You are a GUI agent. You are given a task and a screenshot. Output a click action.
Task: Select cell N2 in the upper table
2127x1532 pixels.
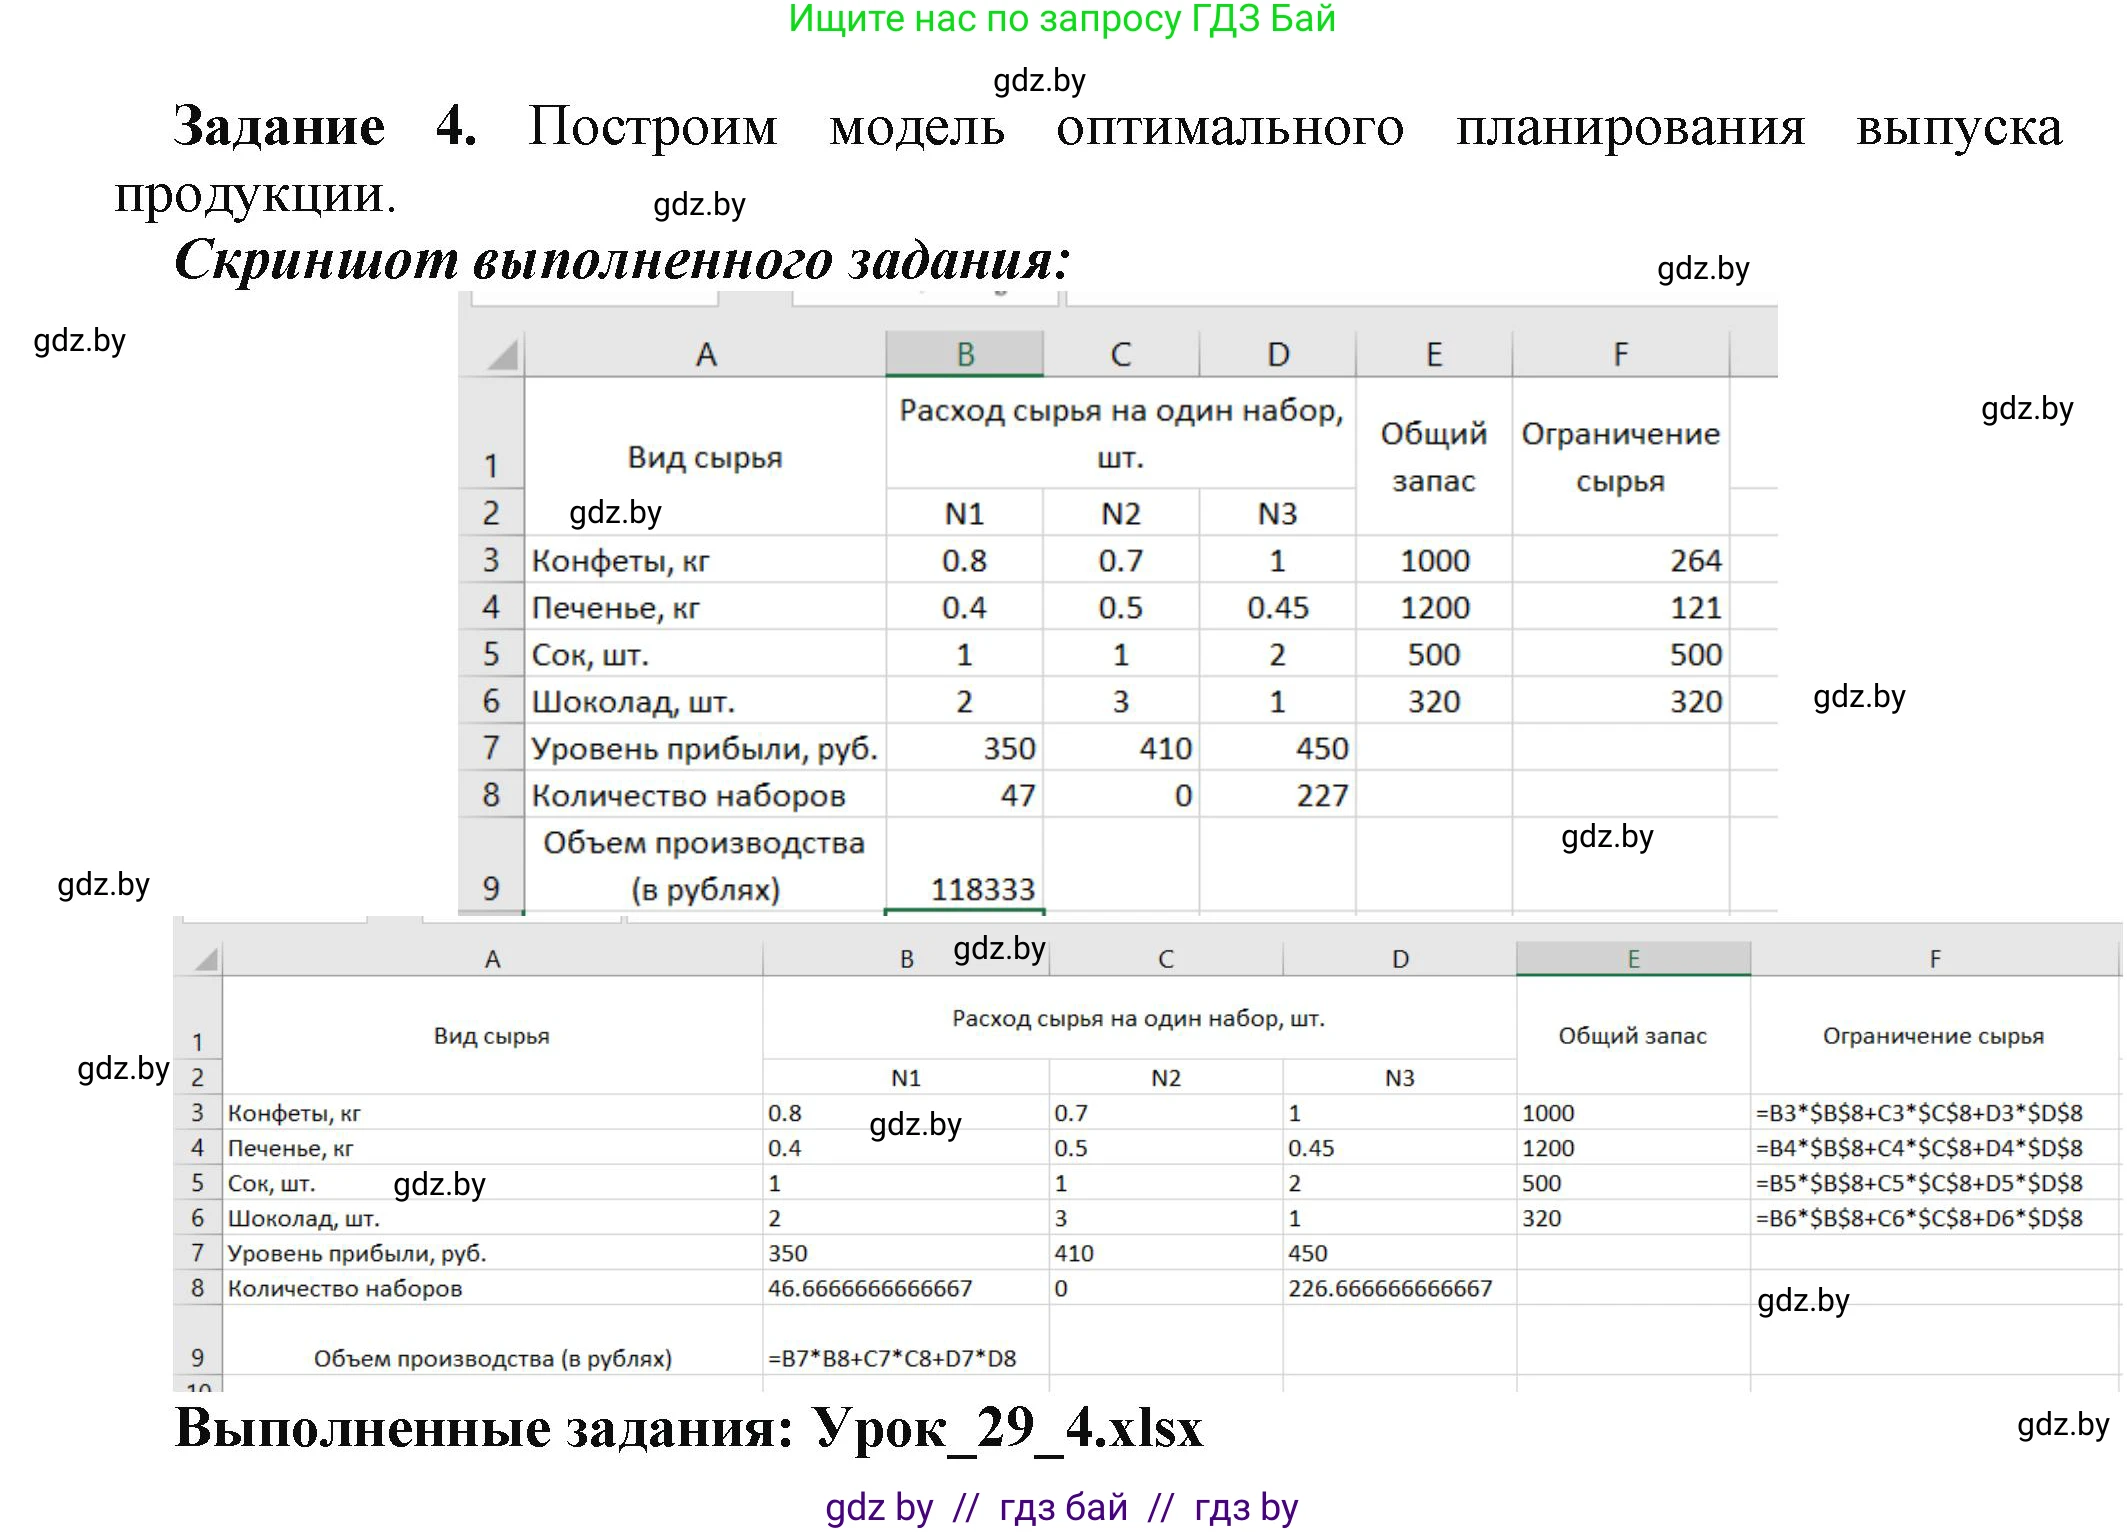point(1119,512)
